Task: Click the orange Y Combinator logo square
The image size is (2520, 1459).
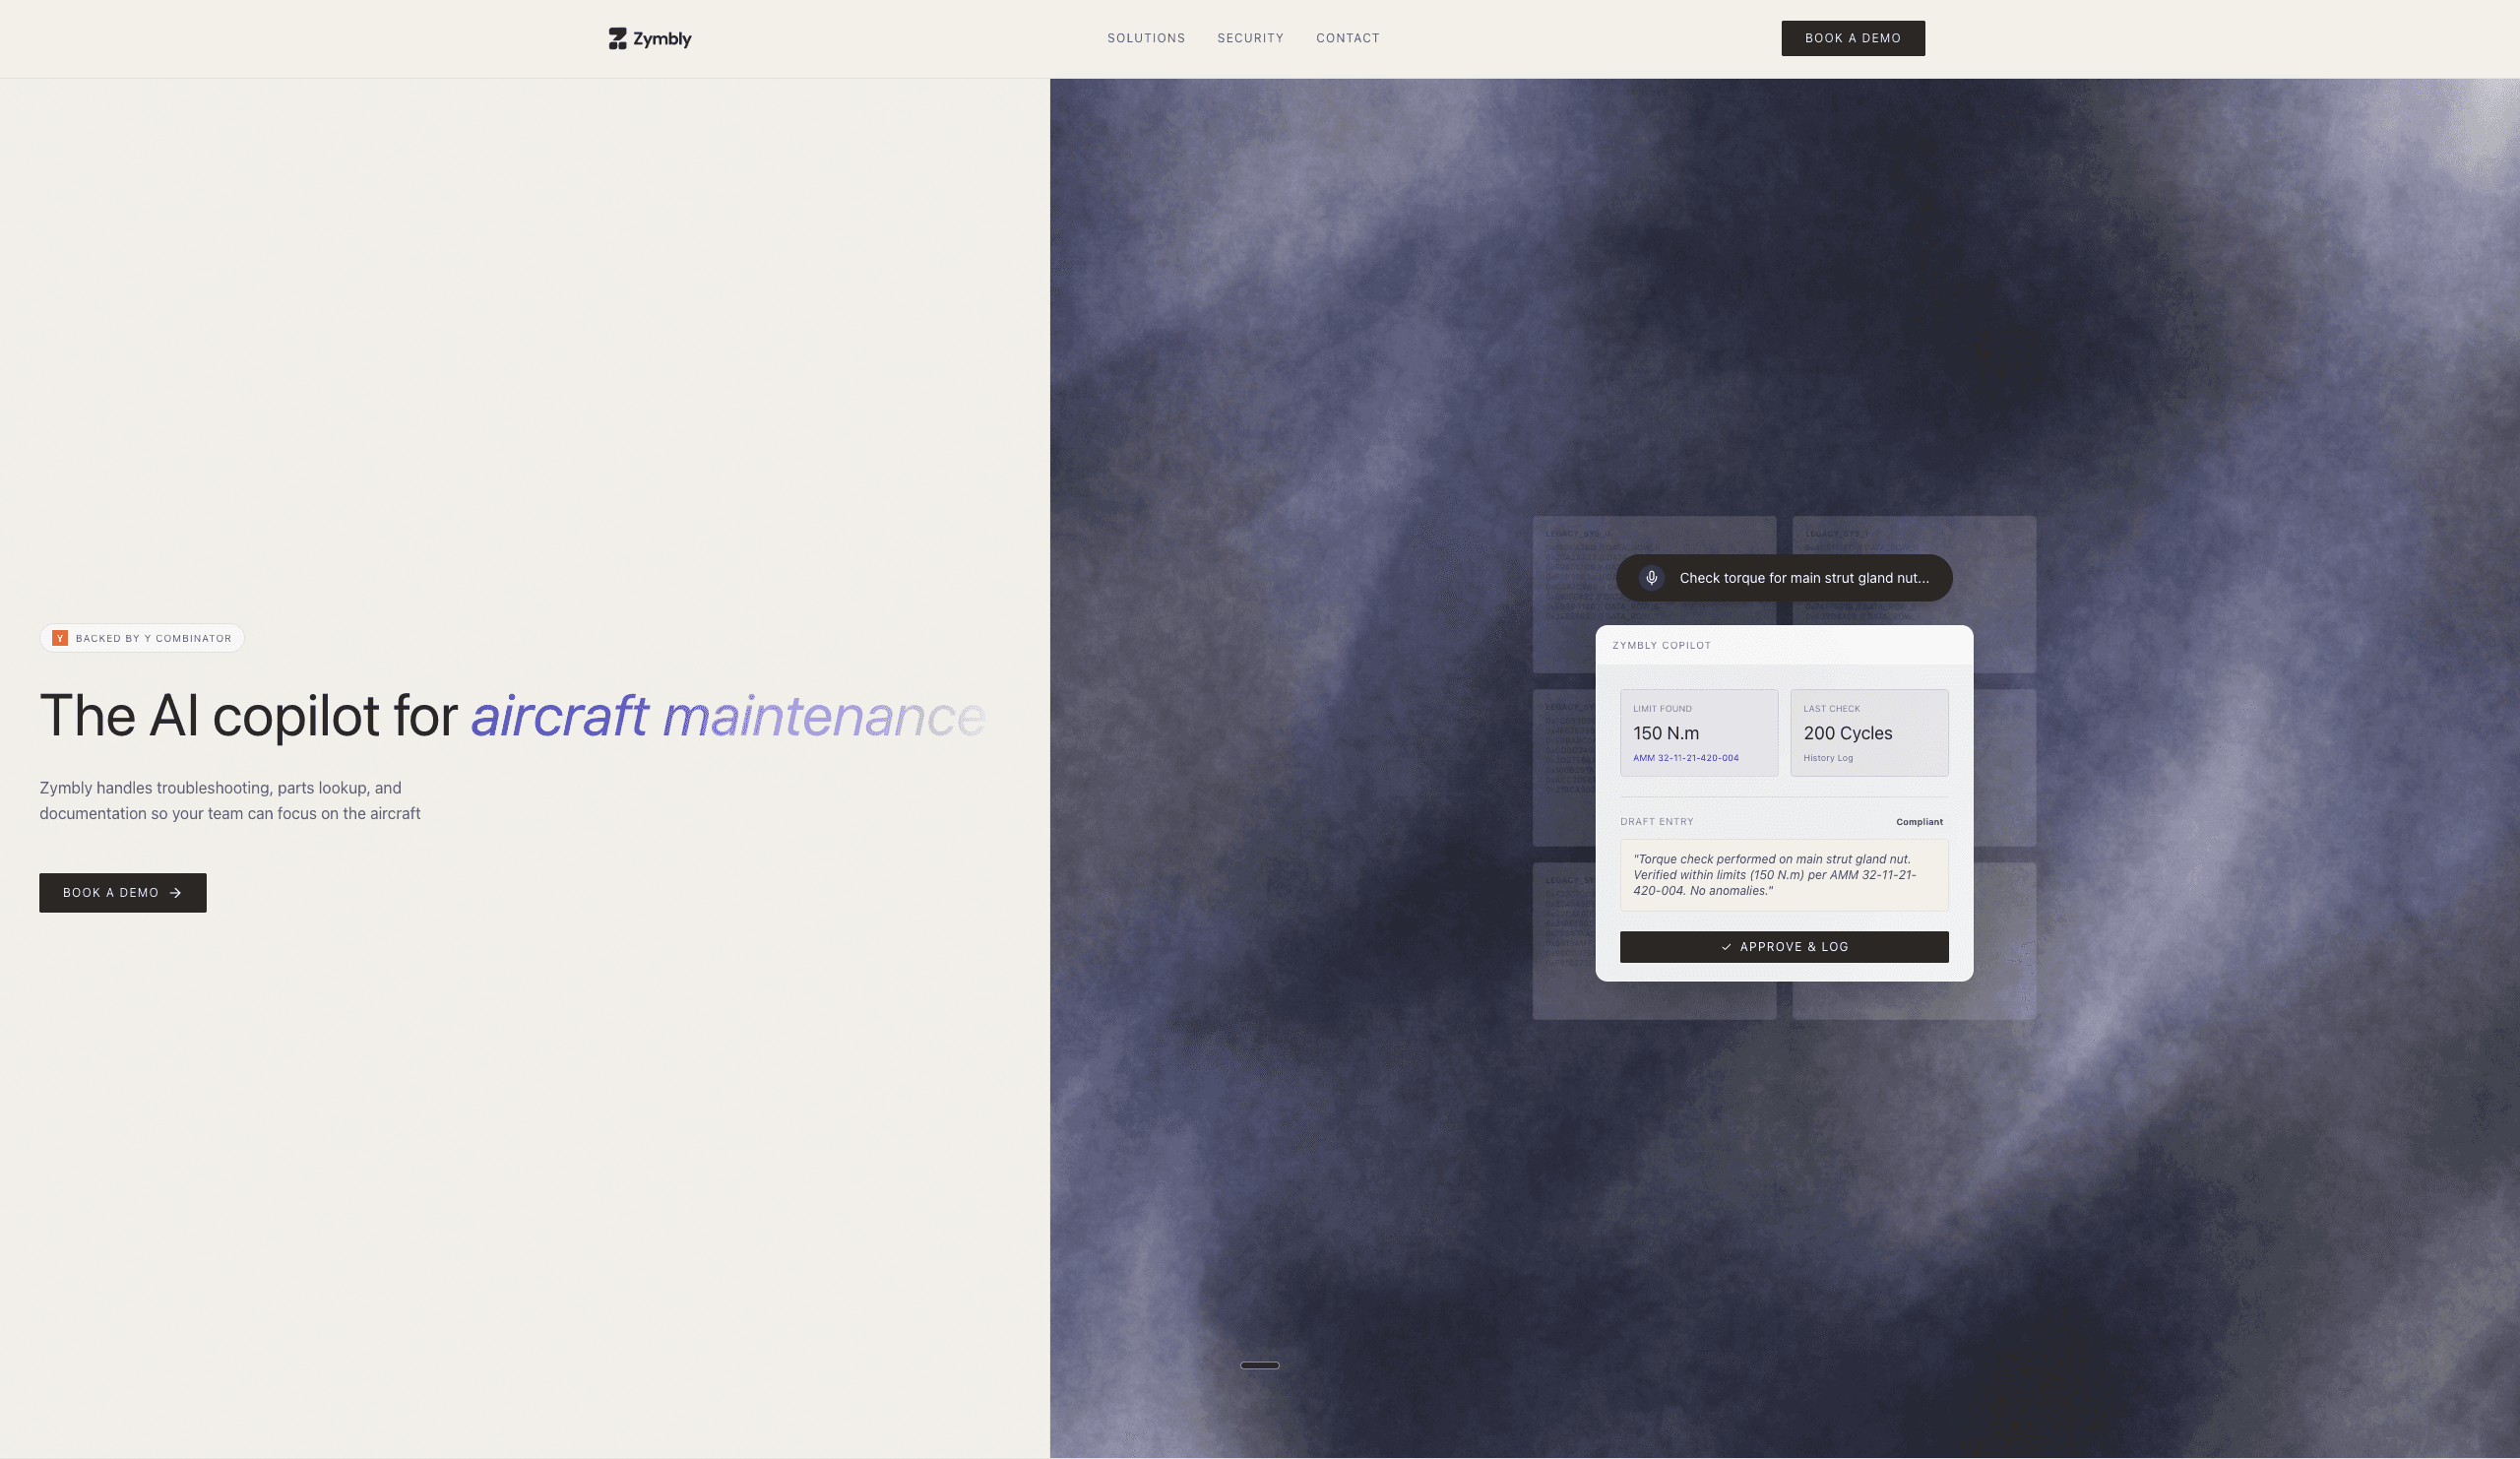Action: coord(60,638)
